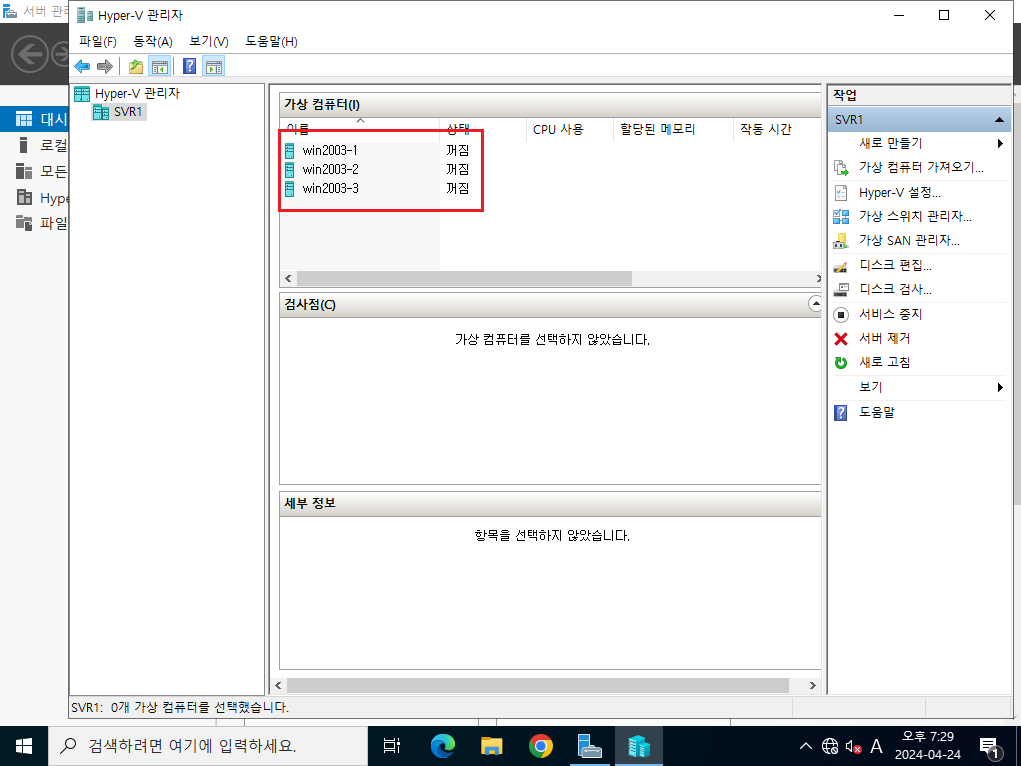Open 가상 스위치 관리자

click(x=915, y=216)
